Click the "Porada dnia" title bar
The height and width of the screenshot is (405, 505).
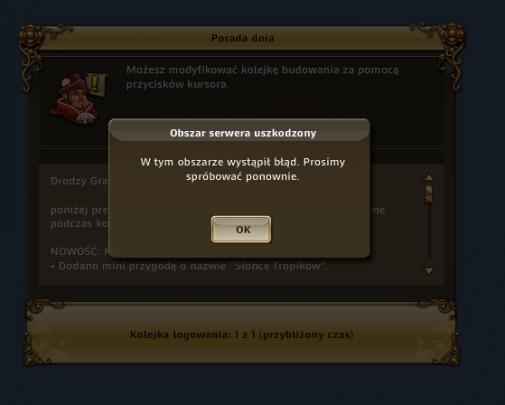(x=242, y=38)
